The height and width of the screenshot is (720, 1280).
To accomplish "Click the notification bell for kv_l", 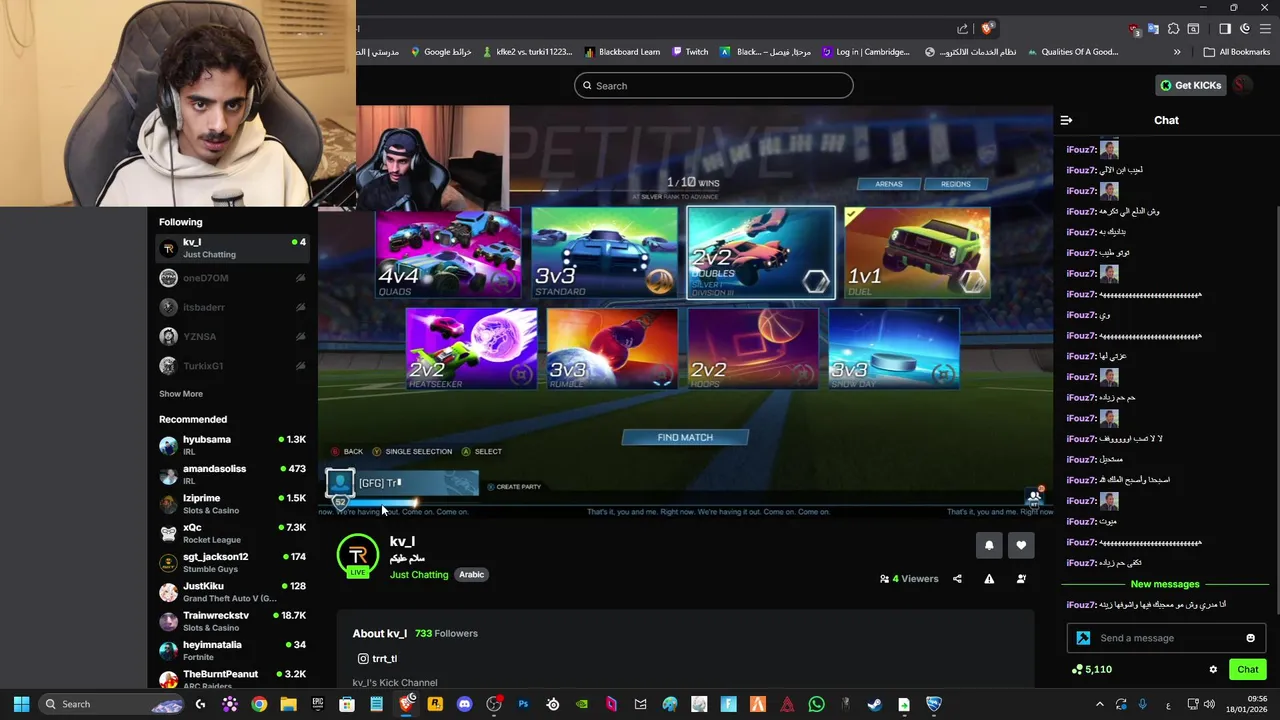I will [x=989, y=545].
